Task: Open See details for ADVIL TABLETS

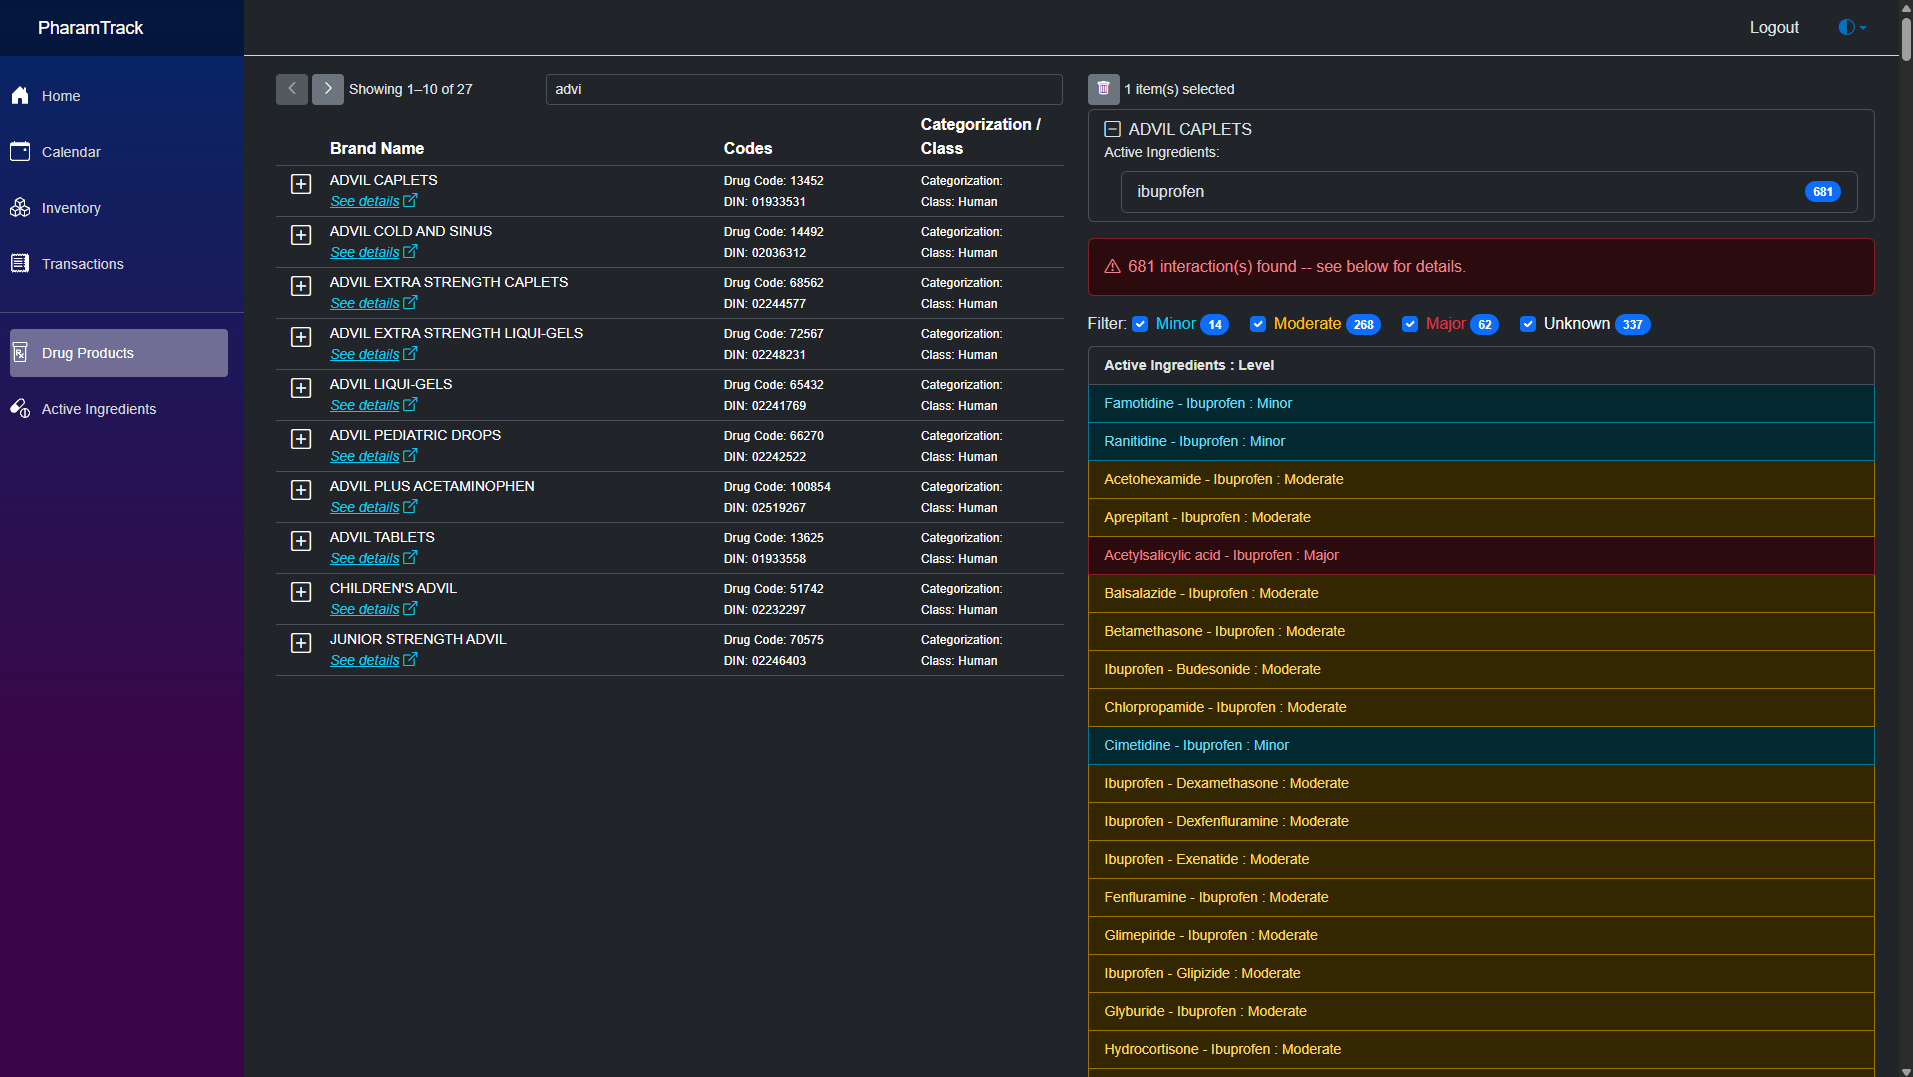Action: click(x=365, y=558)
